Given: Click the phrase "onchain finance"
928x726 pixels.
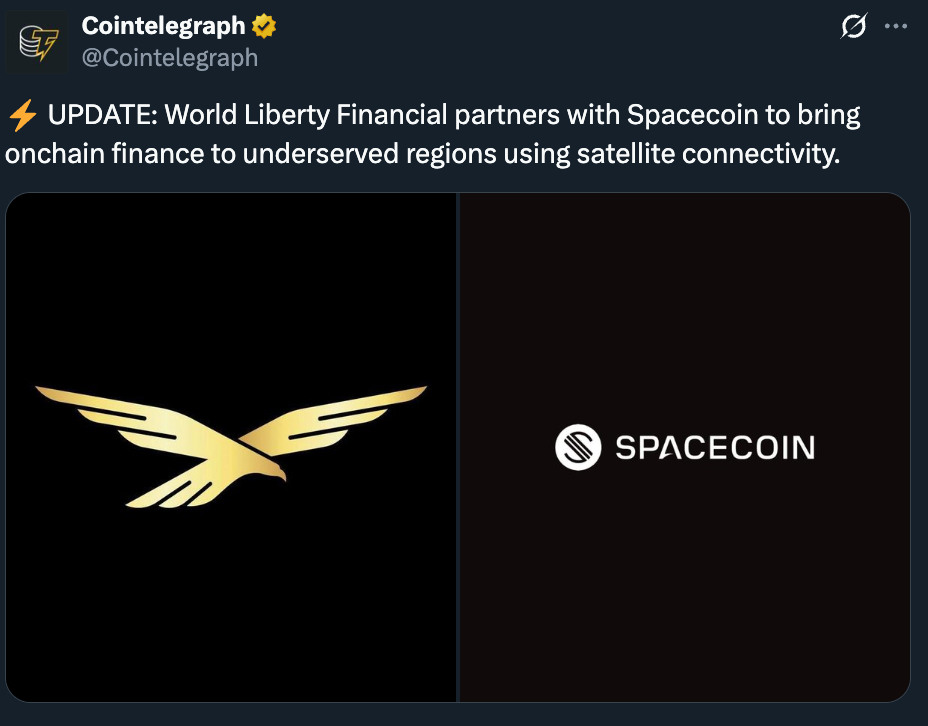Looking at the screenshot, I should (91, 156).
